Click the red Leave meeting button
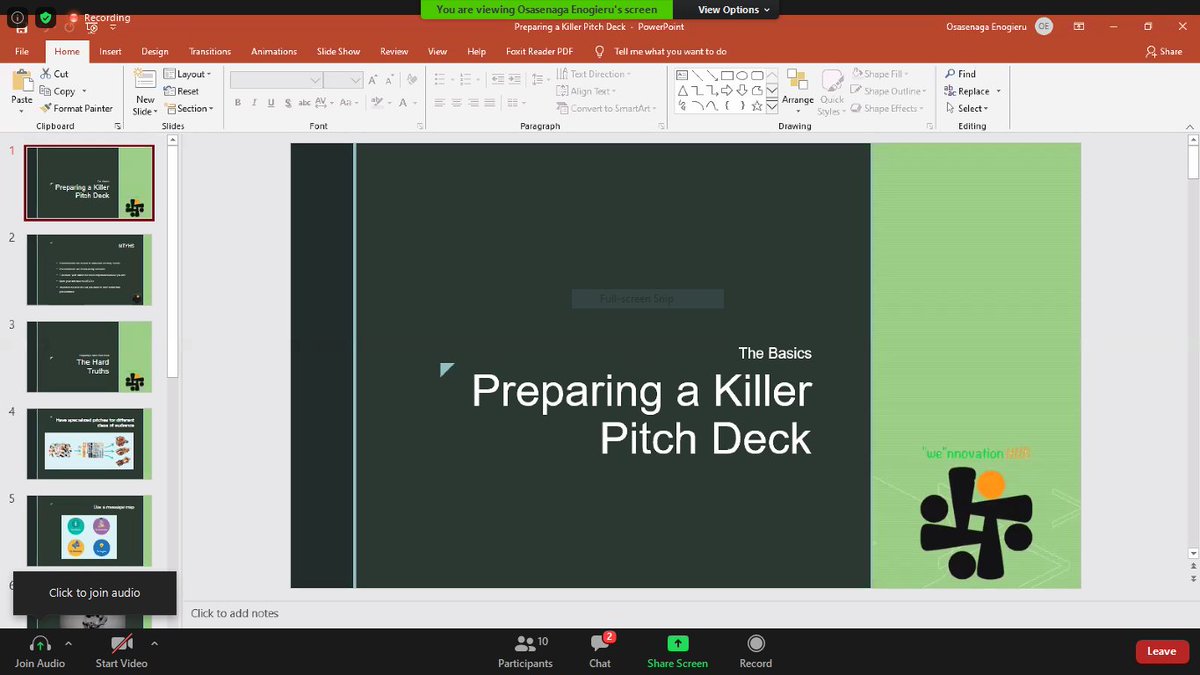 click(x=1162, y=651)
